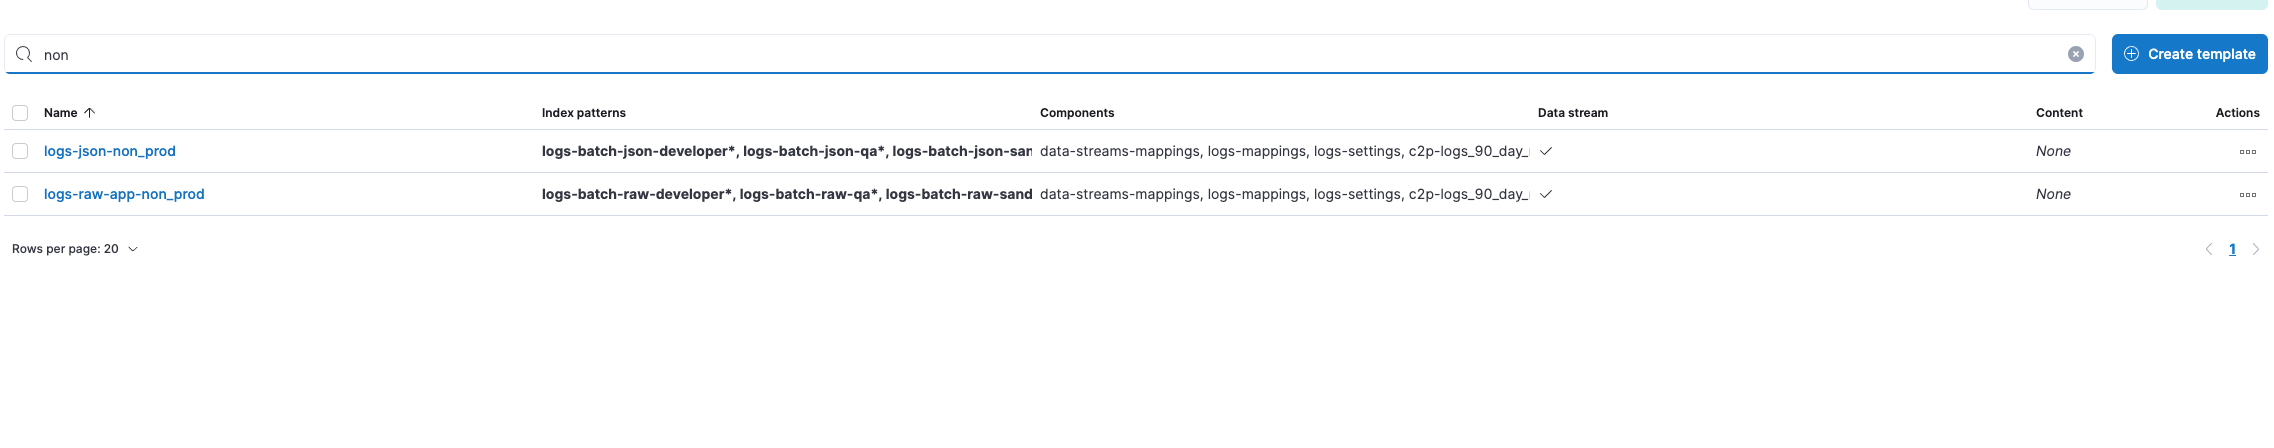This screenshot has width=2274, height=448.
Task: Open actions menu for logs-json-non_prod
Action: click(x=2247, y=152)
